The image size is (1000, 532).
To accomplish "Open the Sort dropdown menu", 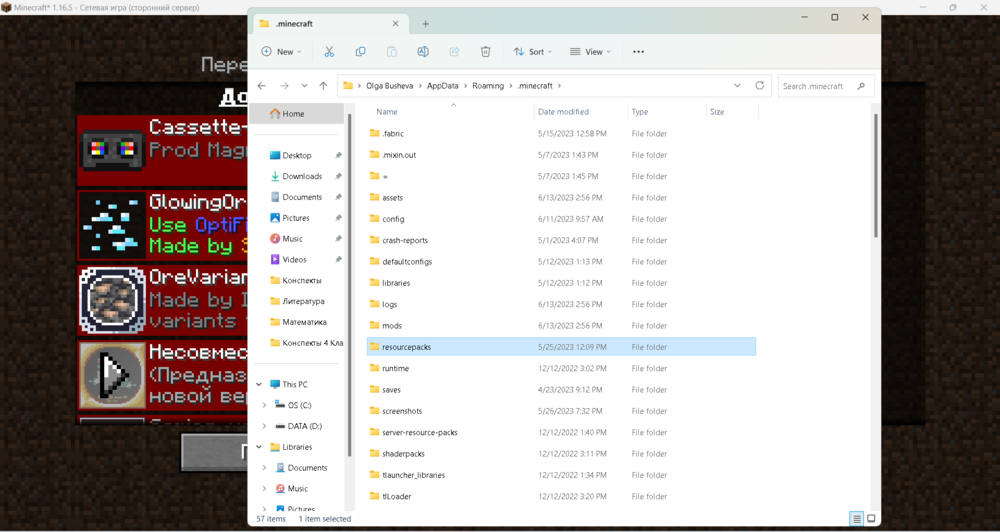I will click(x=533, y=52).
